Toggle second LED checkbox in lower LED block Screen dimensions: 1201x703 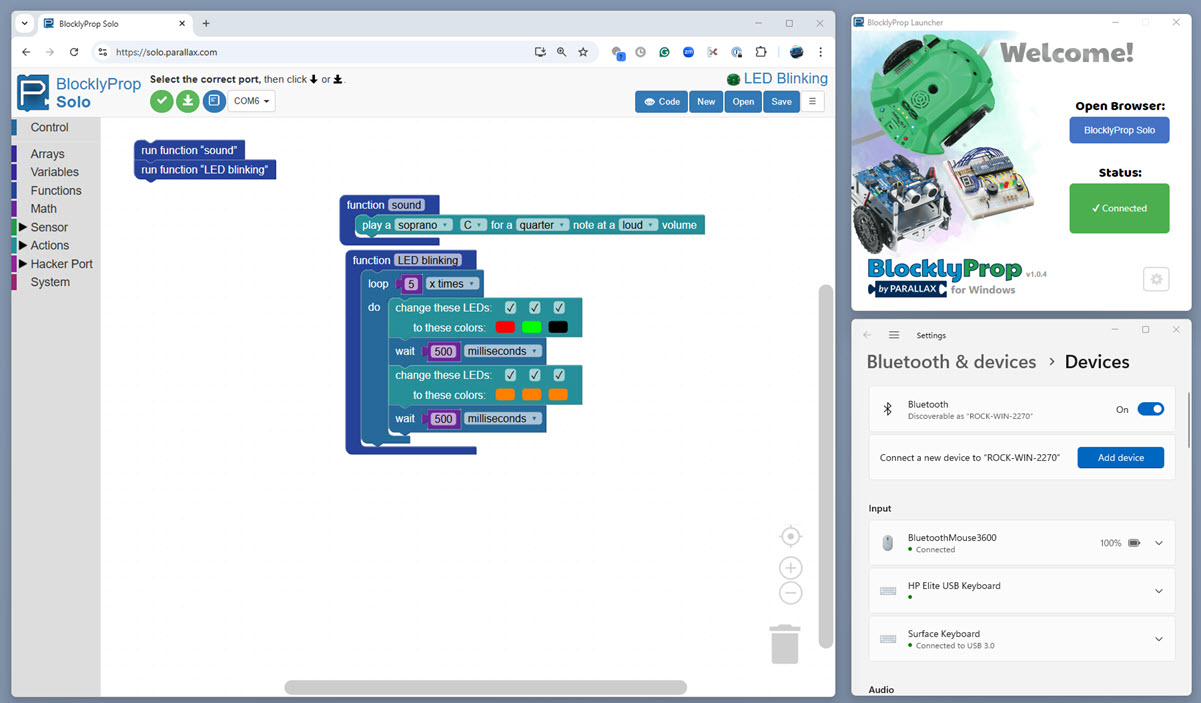535,375
